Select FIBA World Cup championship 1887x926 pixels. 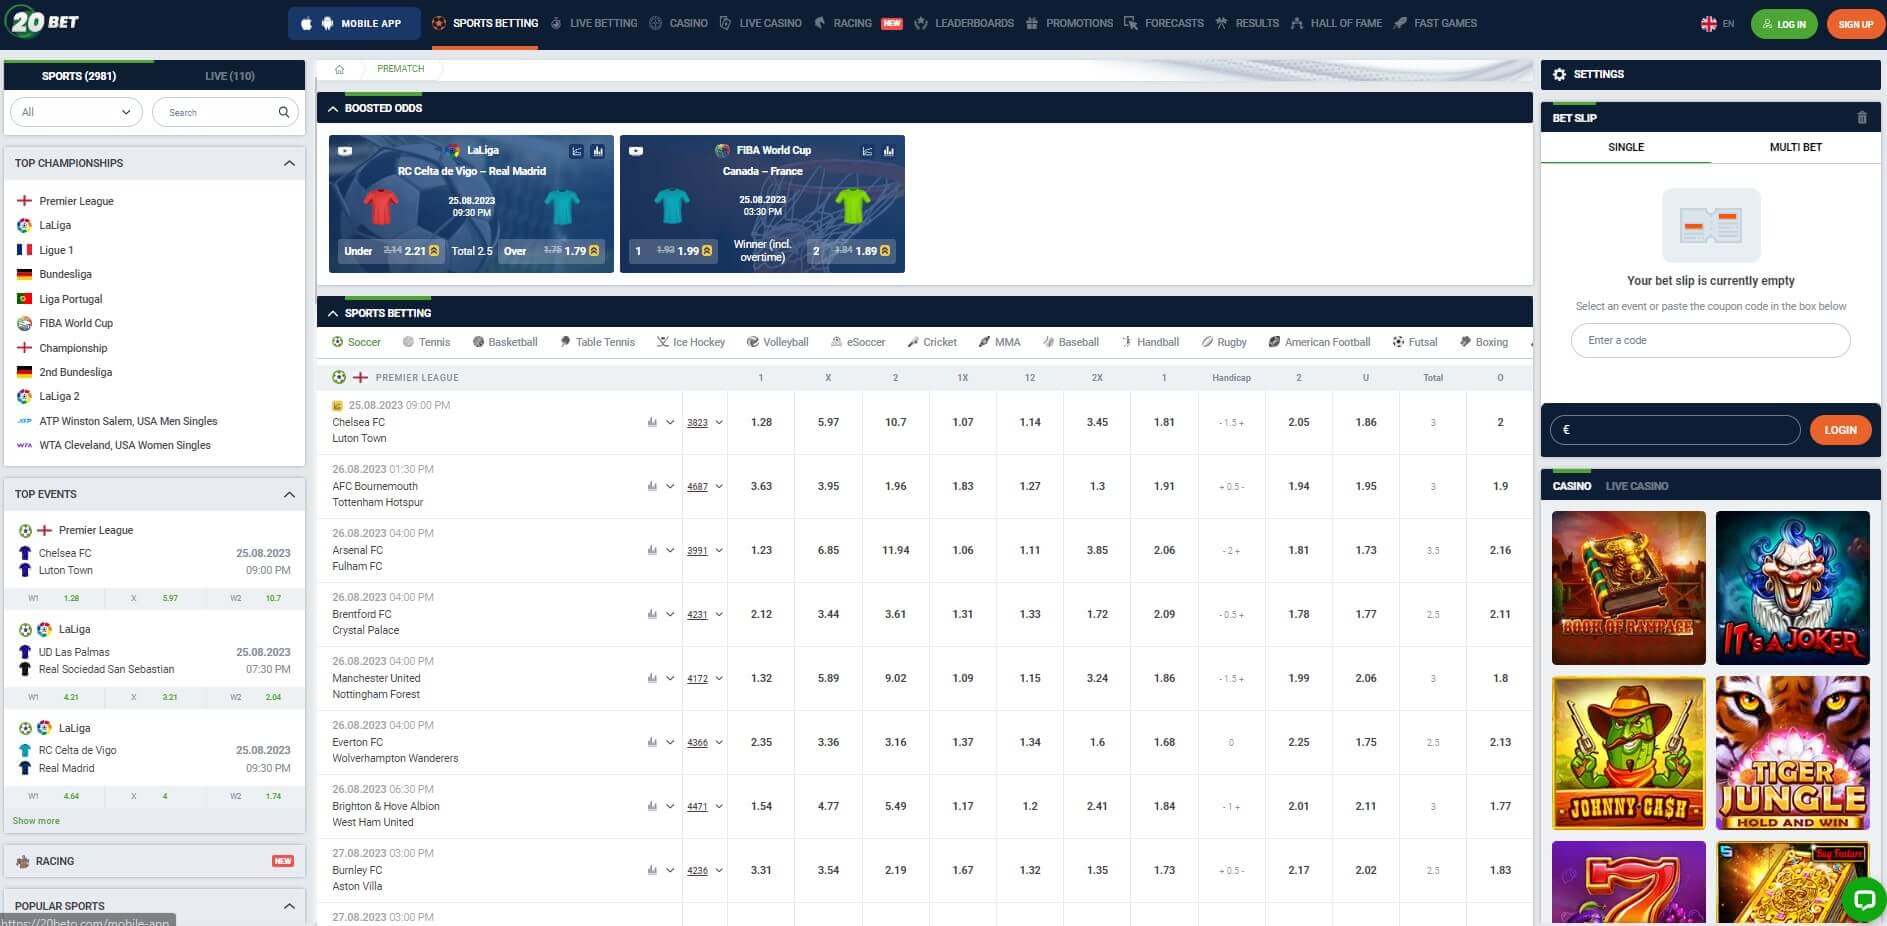pos(76,323)
